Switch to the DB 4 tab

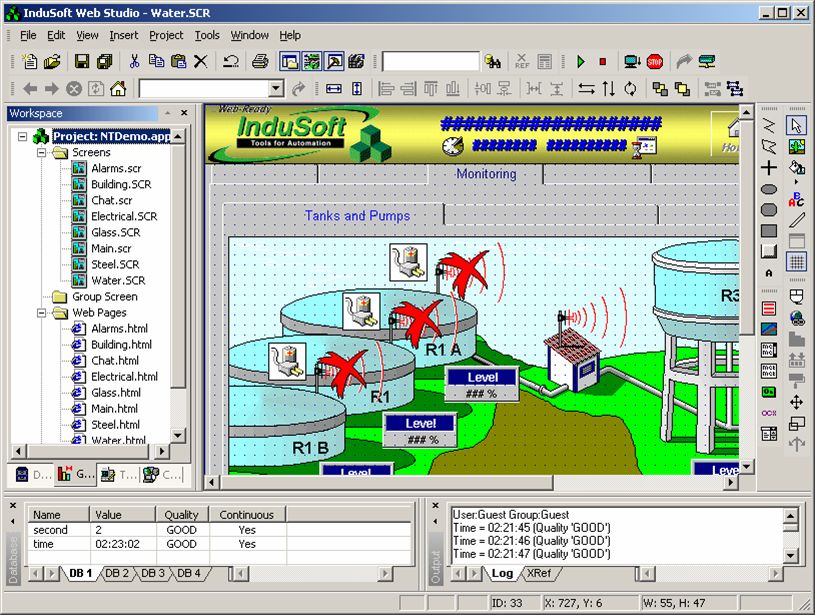tap(189, 573)
